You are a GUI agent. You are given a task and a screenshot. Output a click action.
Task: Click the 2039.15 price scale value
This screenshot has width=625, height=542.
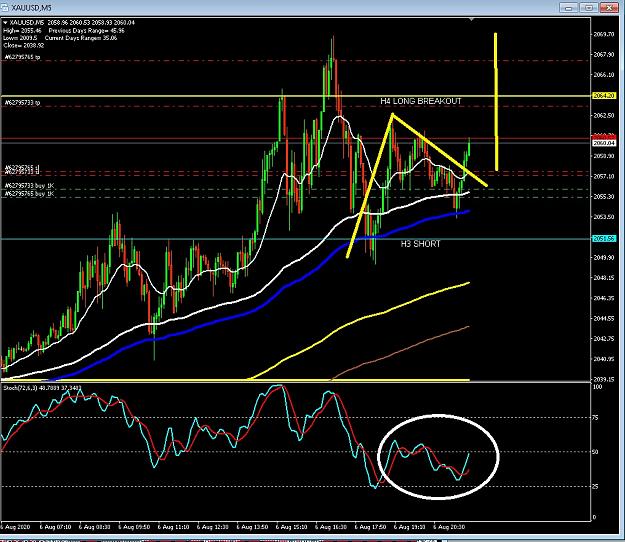tap(603, 379)
